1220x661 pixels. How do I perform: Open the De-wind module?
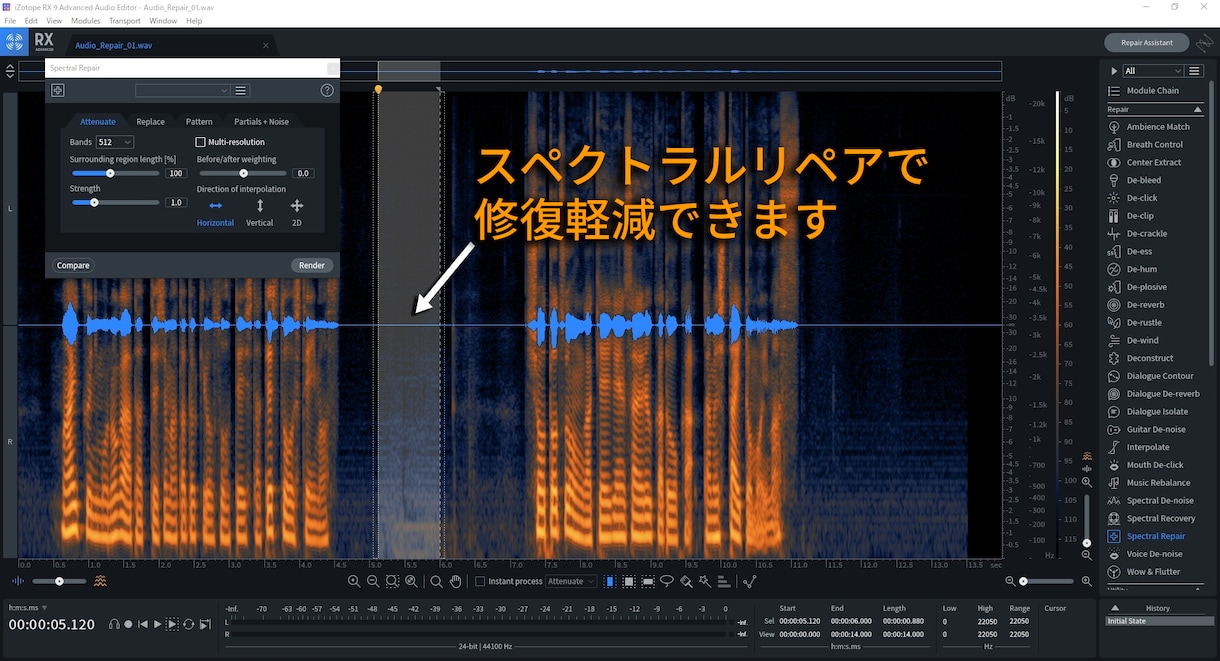point(1155,340)
